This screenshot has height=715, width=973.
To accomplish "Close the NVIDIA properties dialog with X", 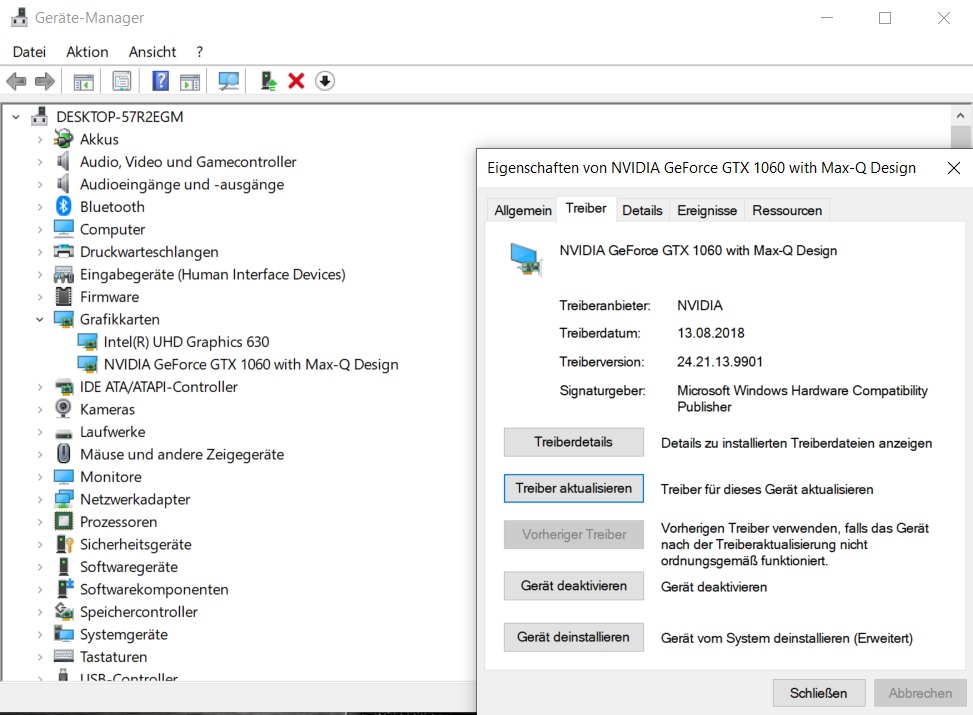I will [x=954, y=168].
